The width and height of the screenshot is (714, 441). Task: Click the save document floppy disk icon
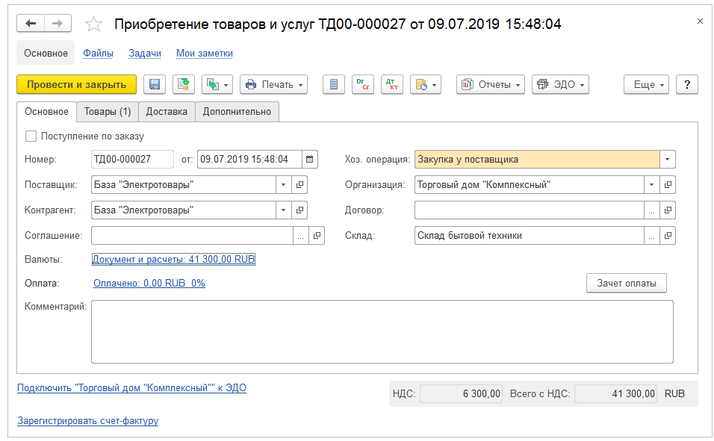click(x=154, y=85)
